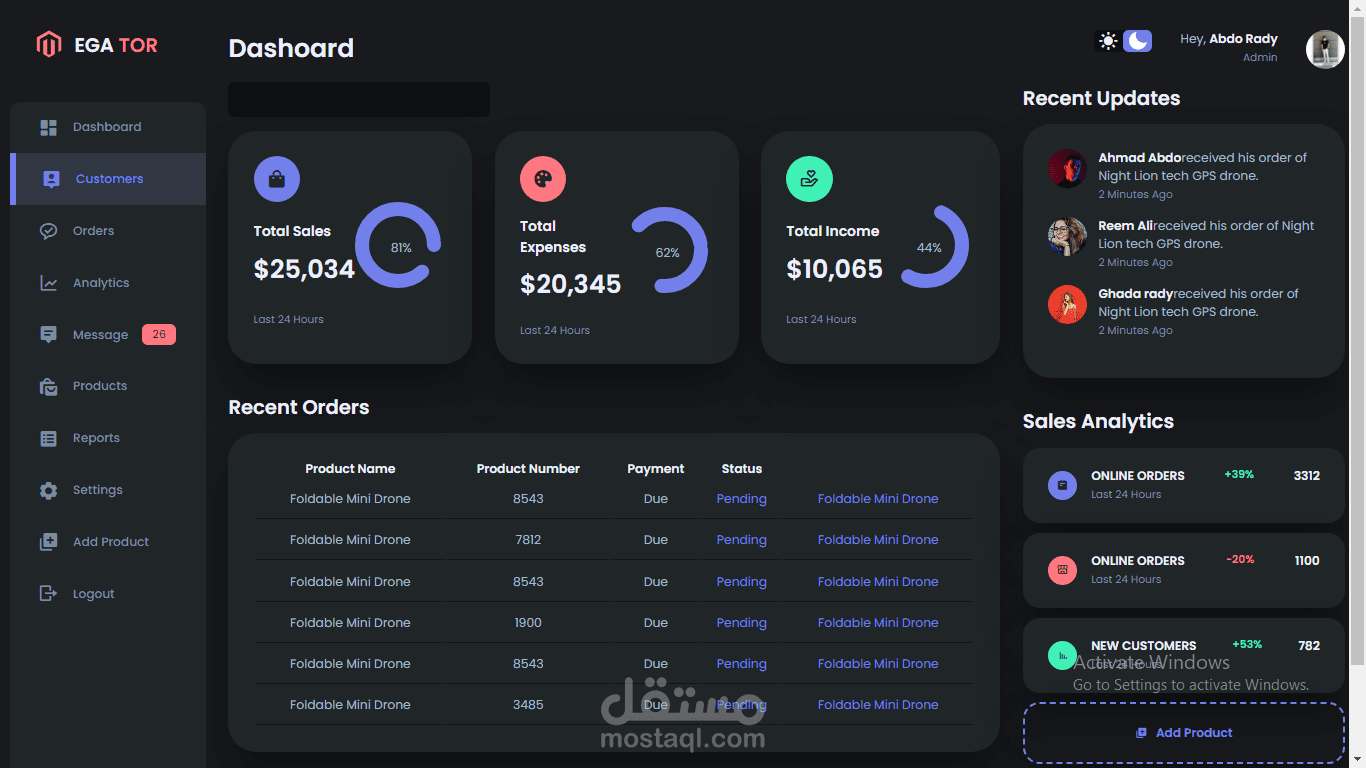Click the Orders checkmark bubble icon
The height and width of the screenshot is (768, 1366).
(48, 231)
